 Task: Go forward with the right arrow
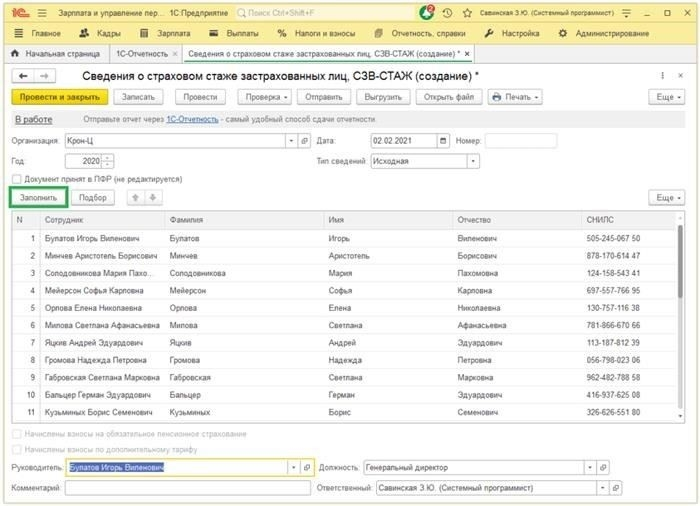[x=44, y=76]
